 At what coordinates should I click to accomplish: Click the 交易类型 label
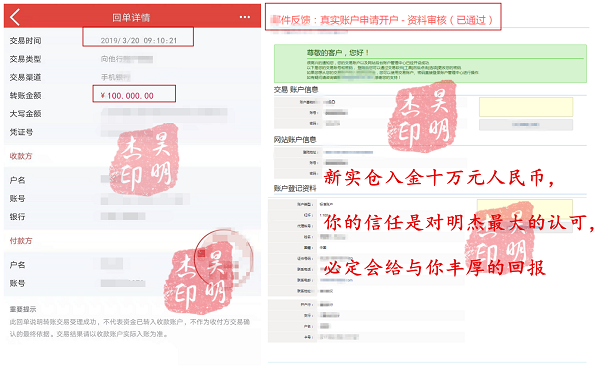25,59
